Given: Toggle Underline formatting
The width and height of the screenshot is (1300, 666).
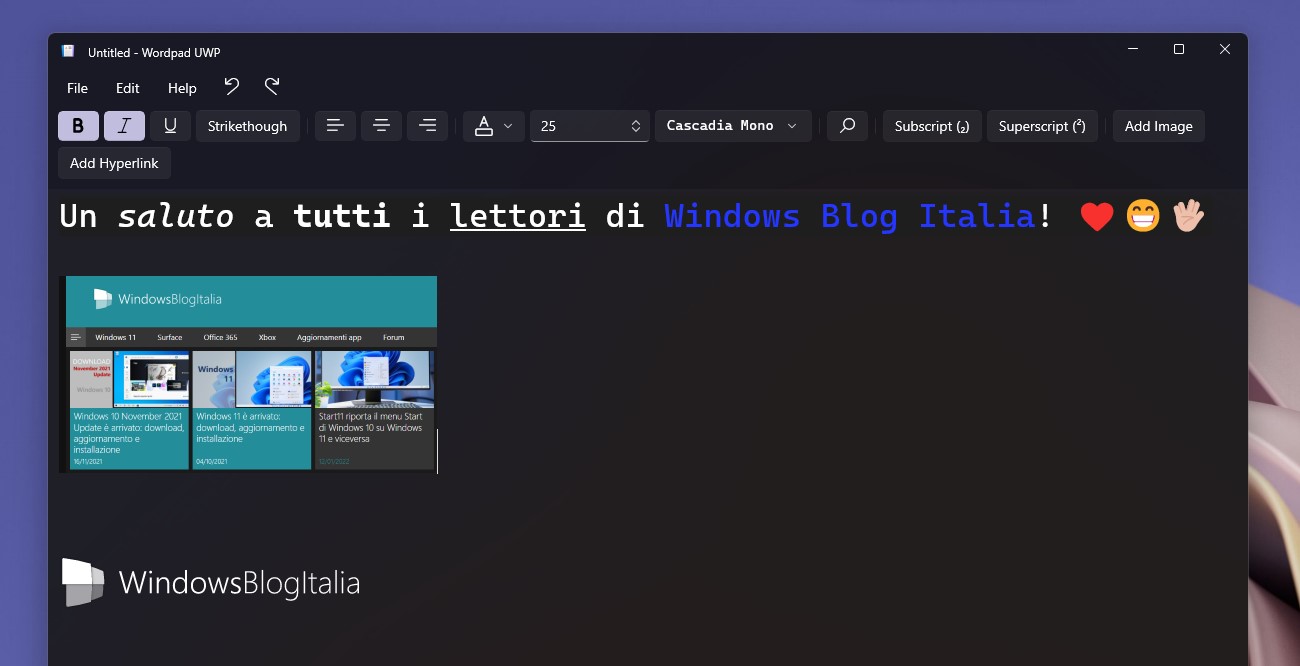Looking at the screenshot, I should (170, 126).
